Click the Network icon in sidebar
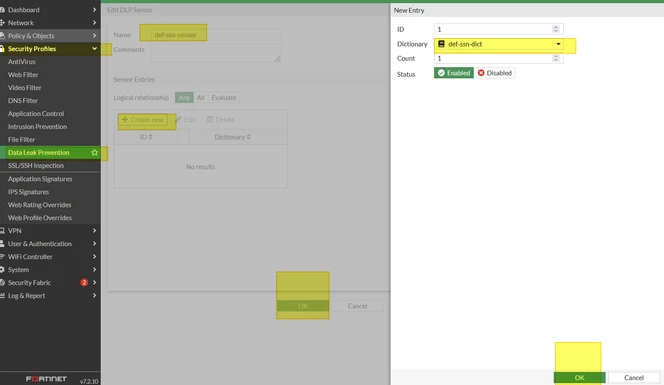Image resolution: width=664 pixels, height=385 pixels. tap(2, 23)
